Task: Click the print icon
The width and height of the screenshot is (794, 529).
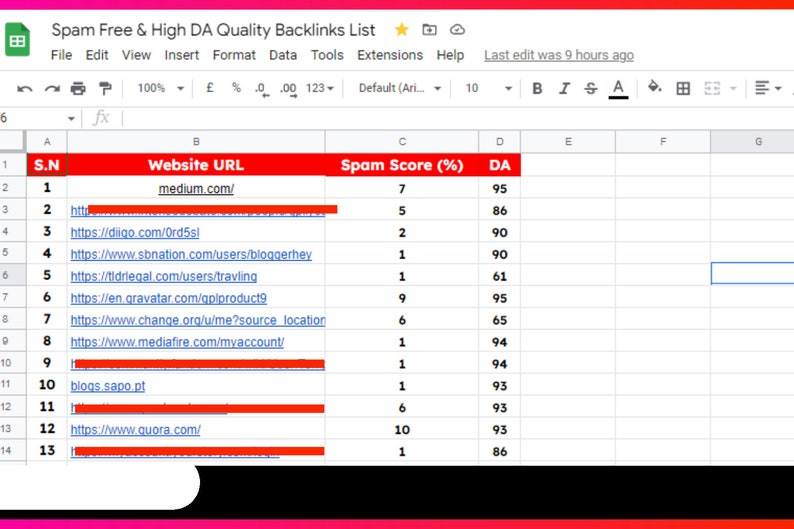Action: pyautogui.click(x=78, y=89)
